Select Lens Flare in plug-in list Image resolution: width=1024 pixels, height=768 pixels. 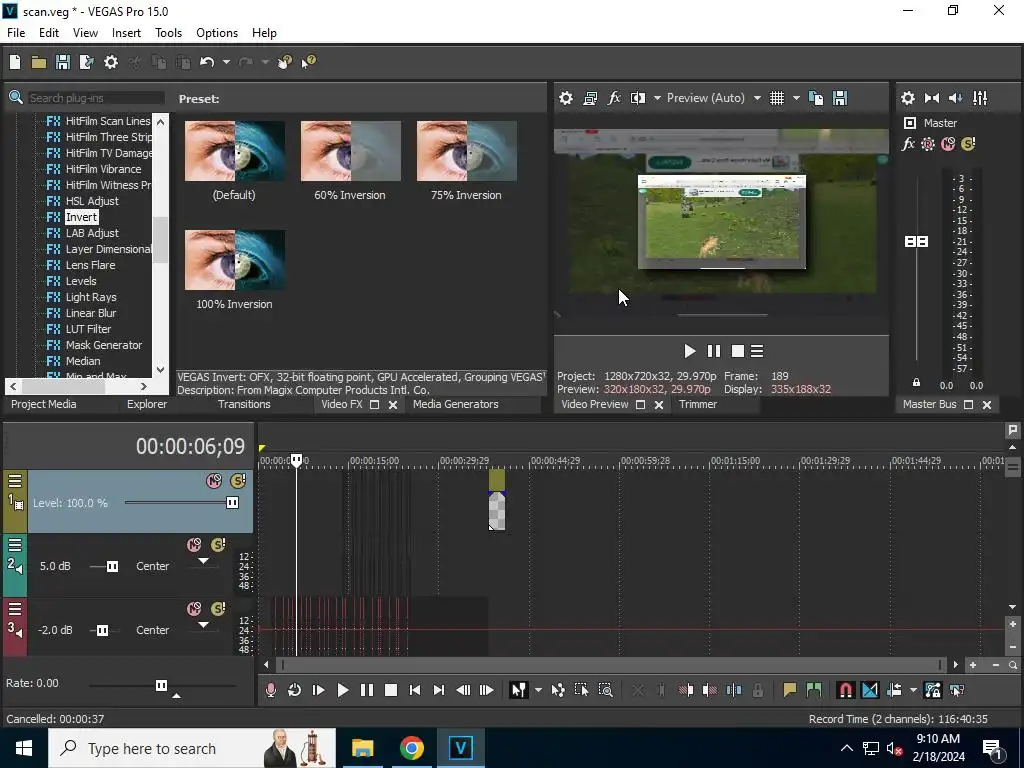click(90, 265)
